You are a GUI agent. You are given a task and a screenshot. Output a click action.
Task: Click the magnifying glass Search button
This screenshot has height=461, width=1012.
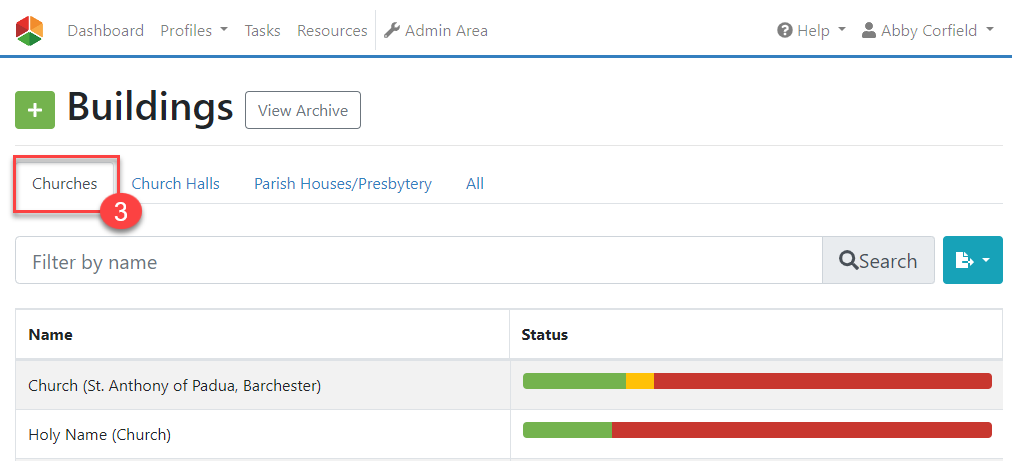pyautogui.click(x=878, y=260)
